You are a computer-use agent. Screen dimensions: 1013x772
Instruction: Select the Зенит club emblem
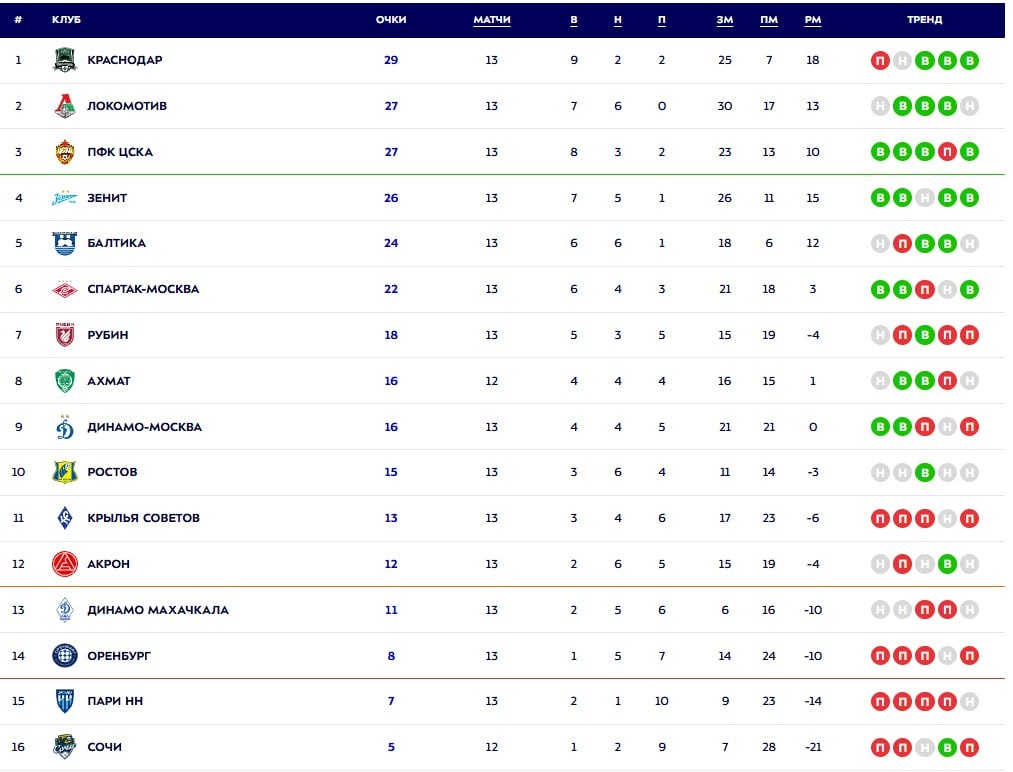click(x=64, y=198)
